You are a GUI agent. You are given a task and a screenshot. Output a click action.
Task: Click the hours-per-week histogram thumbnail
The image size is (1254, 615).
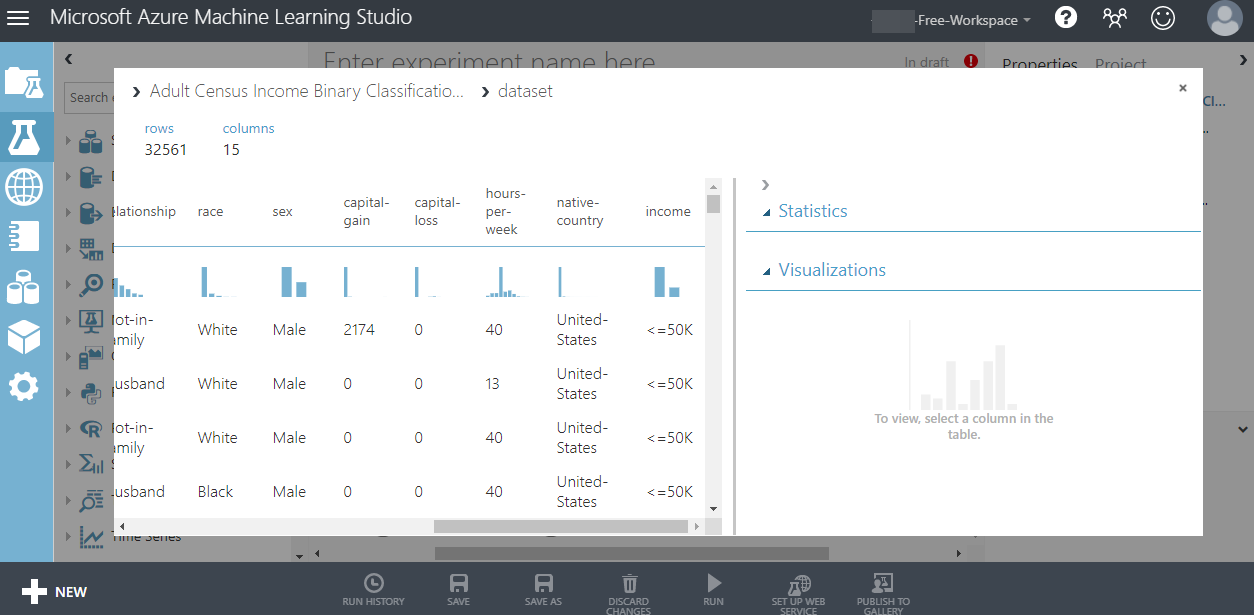(505, 281)
